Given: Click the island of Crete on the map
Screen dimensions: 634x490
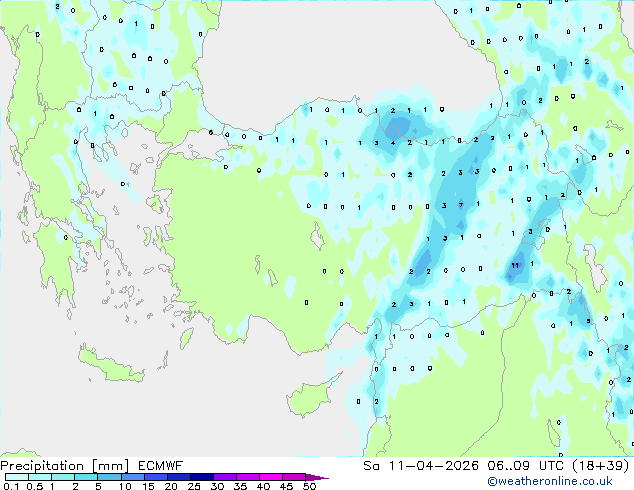Looking at the screenshot, I should pos(110,365).
